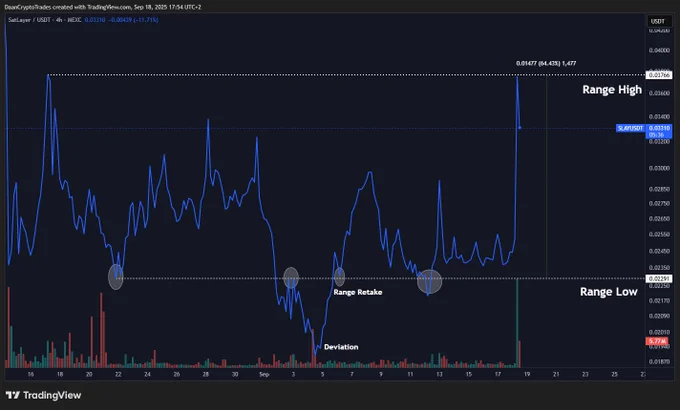
Task: Click the 0.02291 range low price label
Action: pos(659,279)
